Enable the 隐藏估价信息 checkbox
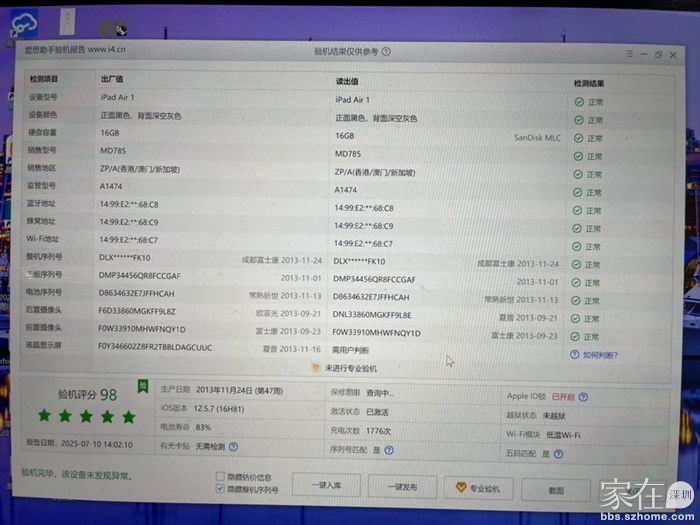 (221, 476)
